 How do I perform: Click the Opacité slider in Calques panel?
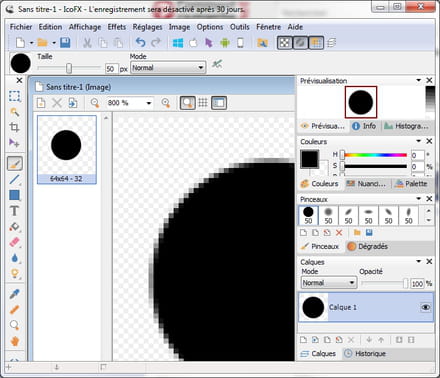[385, 284]
